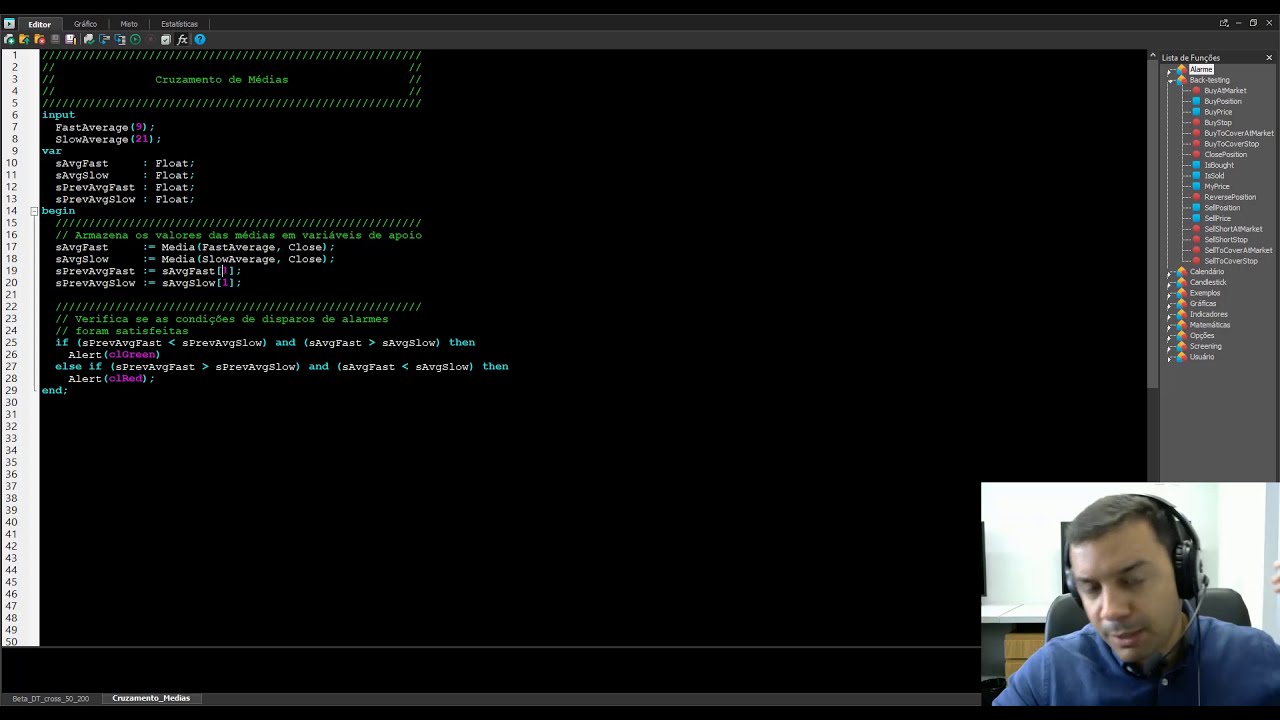Click the folder with red X icon
The height and width of the screenshot is (720, 1280).
click(39, 39)
